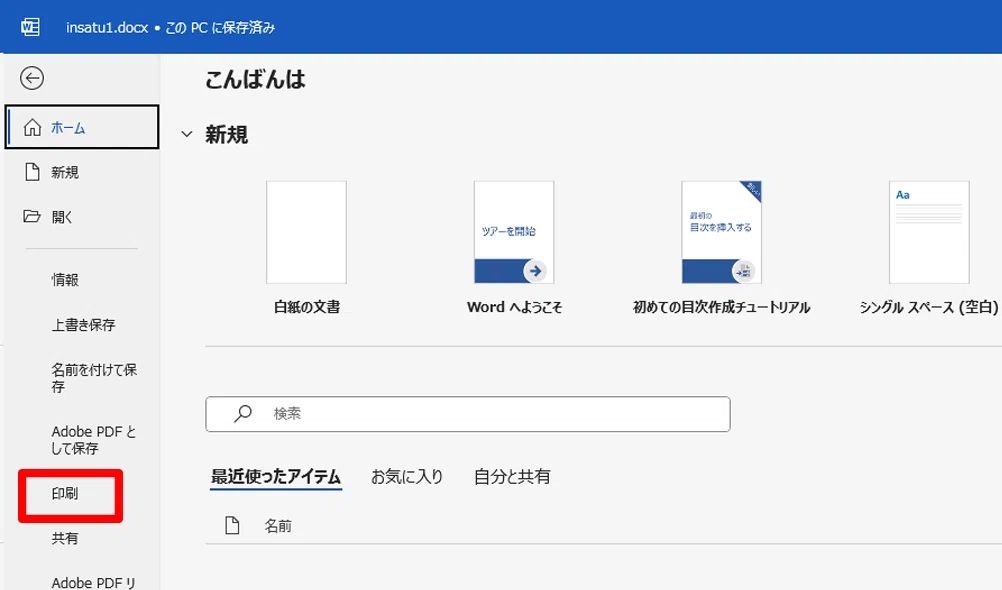Click the arrow circle on the tour thumbnail

pos(535,271)
